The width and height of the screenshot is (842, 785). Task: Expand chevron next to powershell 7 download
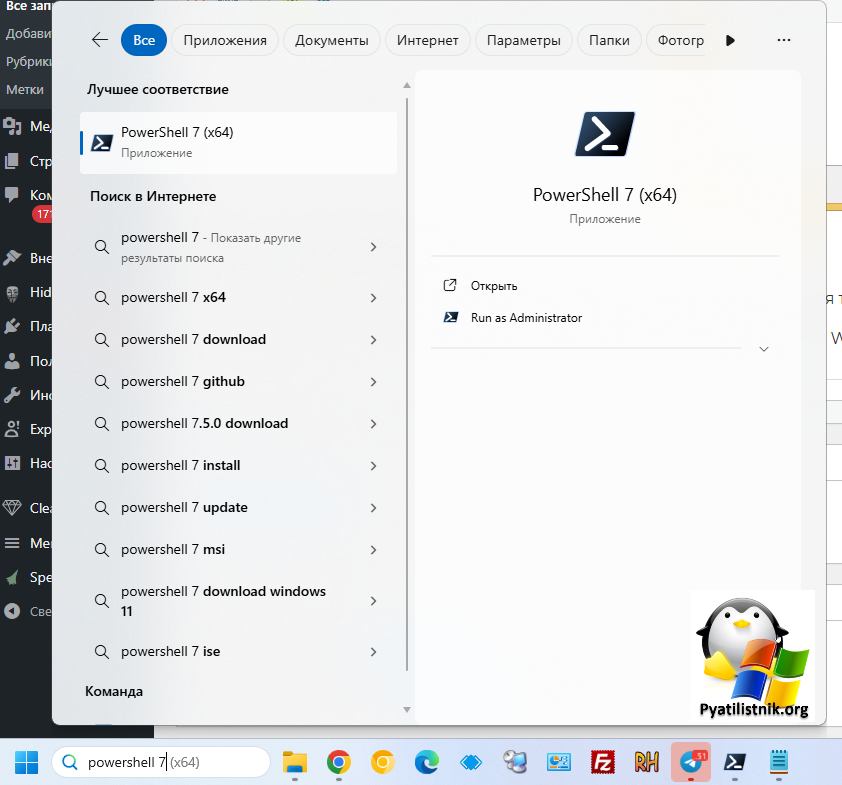point(374,340)
